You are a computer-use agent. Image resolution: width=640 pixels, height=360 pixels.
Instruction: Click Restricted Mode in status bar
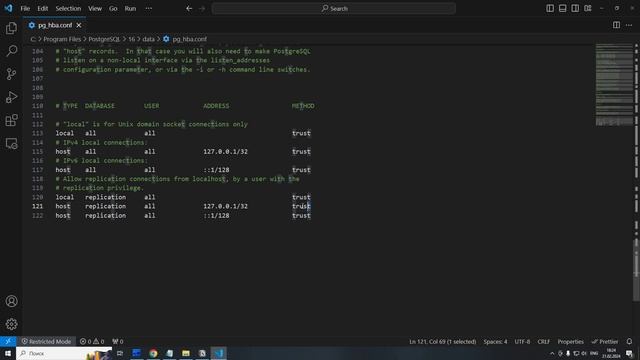tap(46, 341)
